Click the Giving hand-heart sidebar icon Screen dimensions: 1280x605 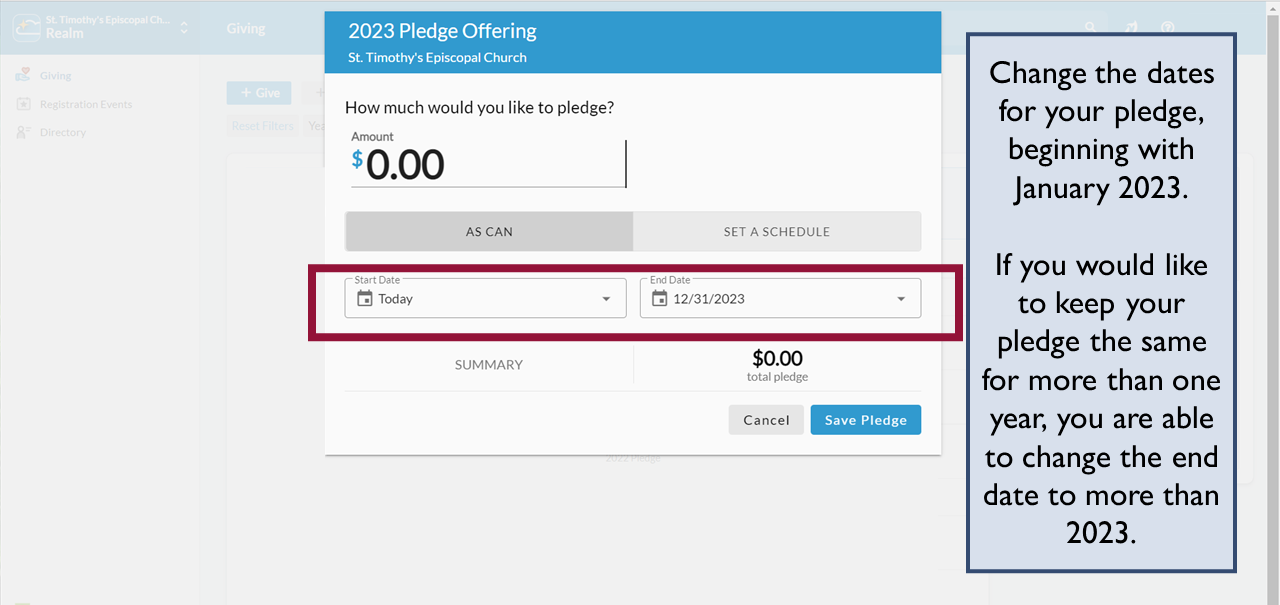(x=23, y=76)
